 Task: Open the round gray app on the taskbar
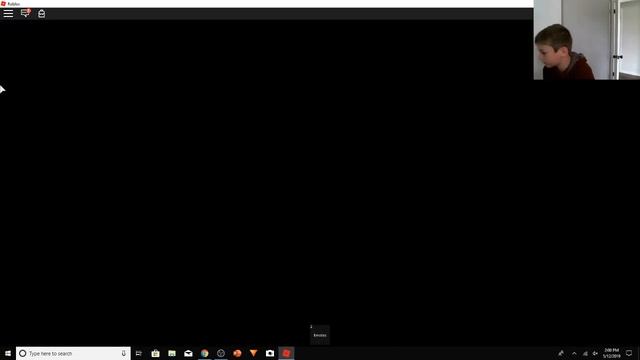(x=221, y=353)
